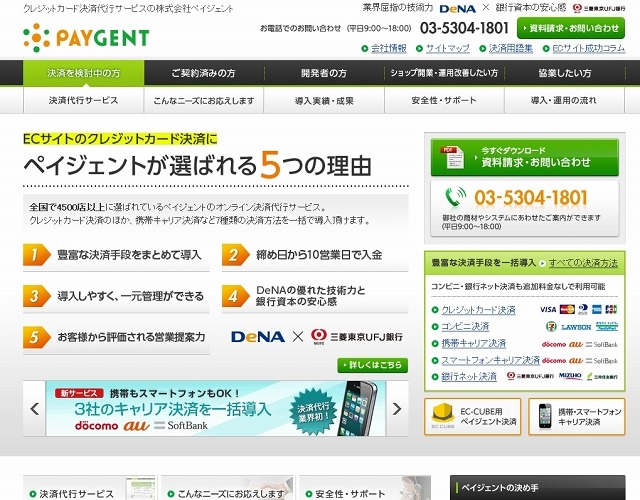Click the sidebar 資料請求・お問い合わせ download button
Viewport: 640px width, 500px height.
pos(524,158)
